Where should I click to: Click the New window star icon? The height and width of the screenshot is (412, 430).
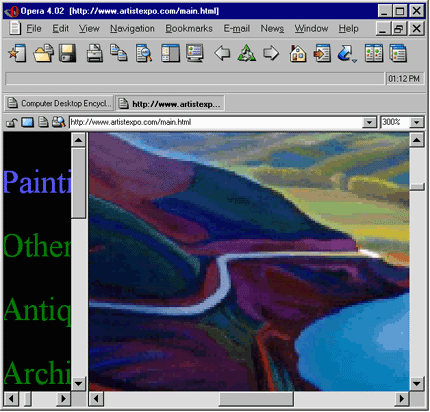point(17,53)
